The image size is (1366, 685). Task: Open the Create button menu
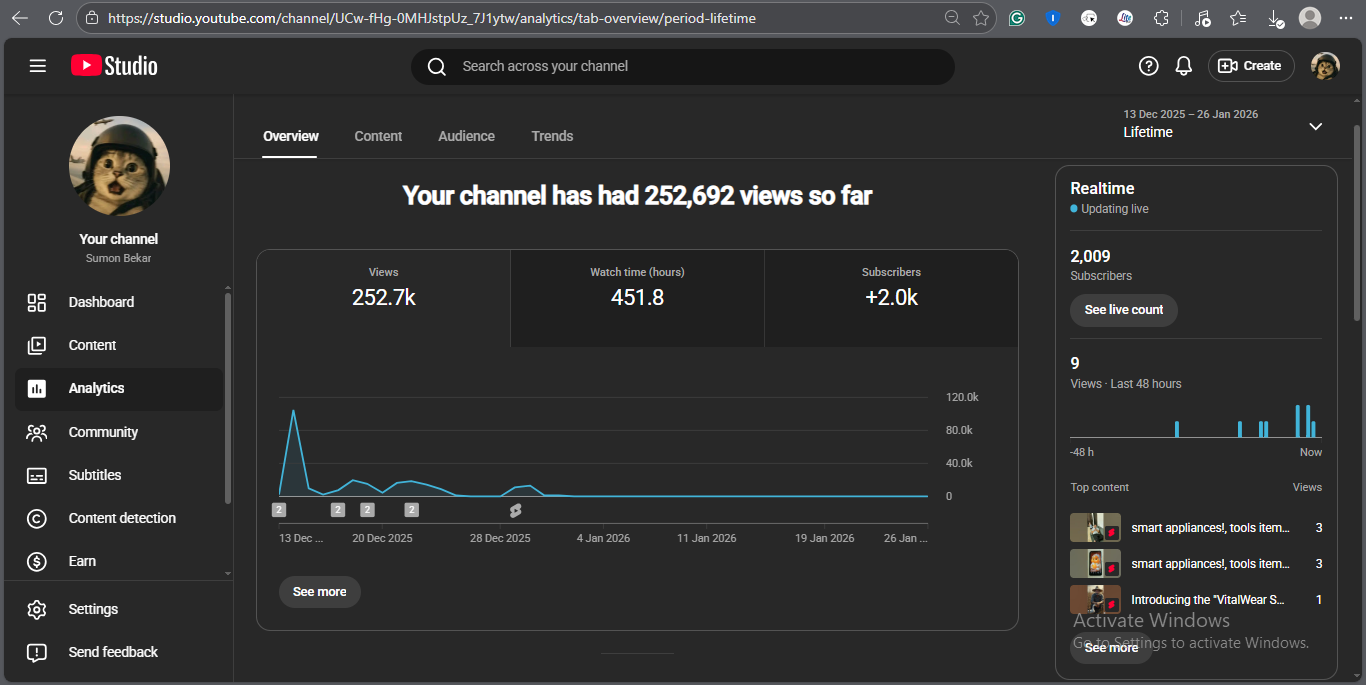coord(1251,66)
